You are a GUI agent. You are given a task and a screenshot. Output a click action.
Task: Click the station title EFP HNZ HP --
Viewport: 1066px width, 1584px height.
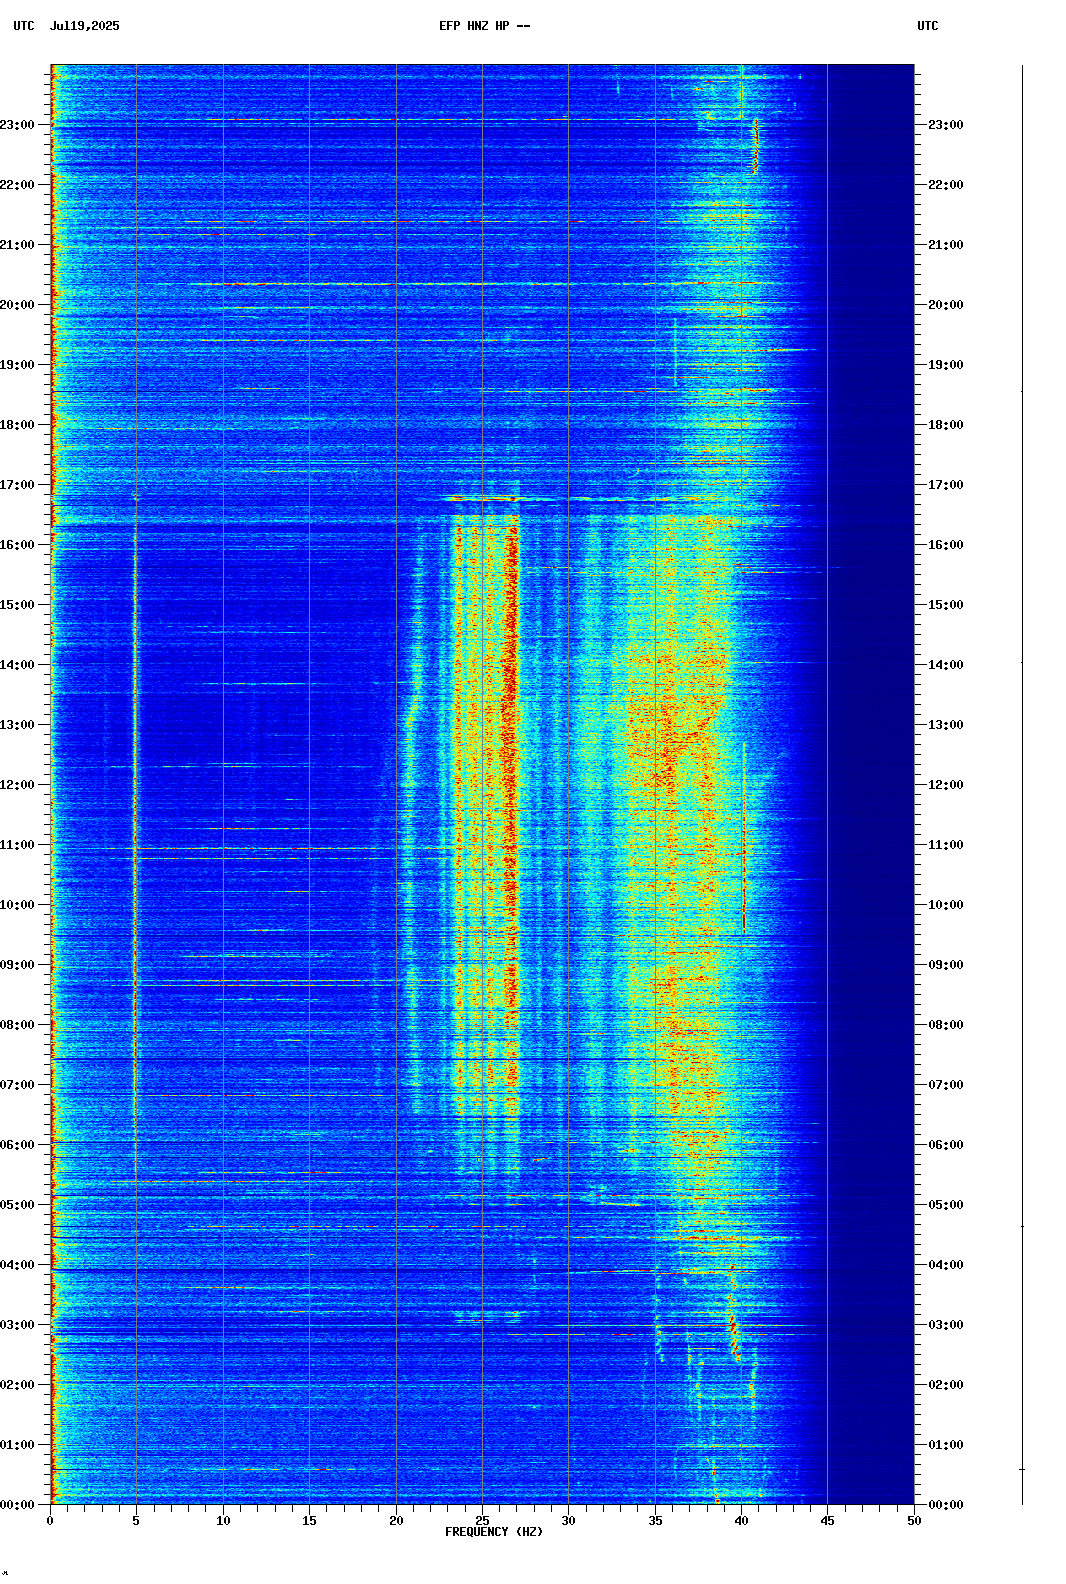point(485,26)
